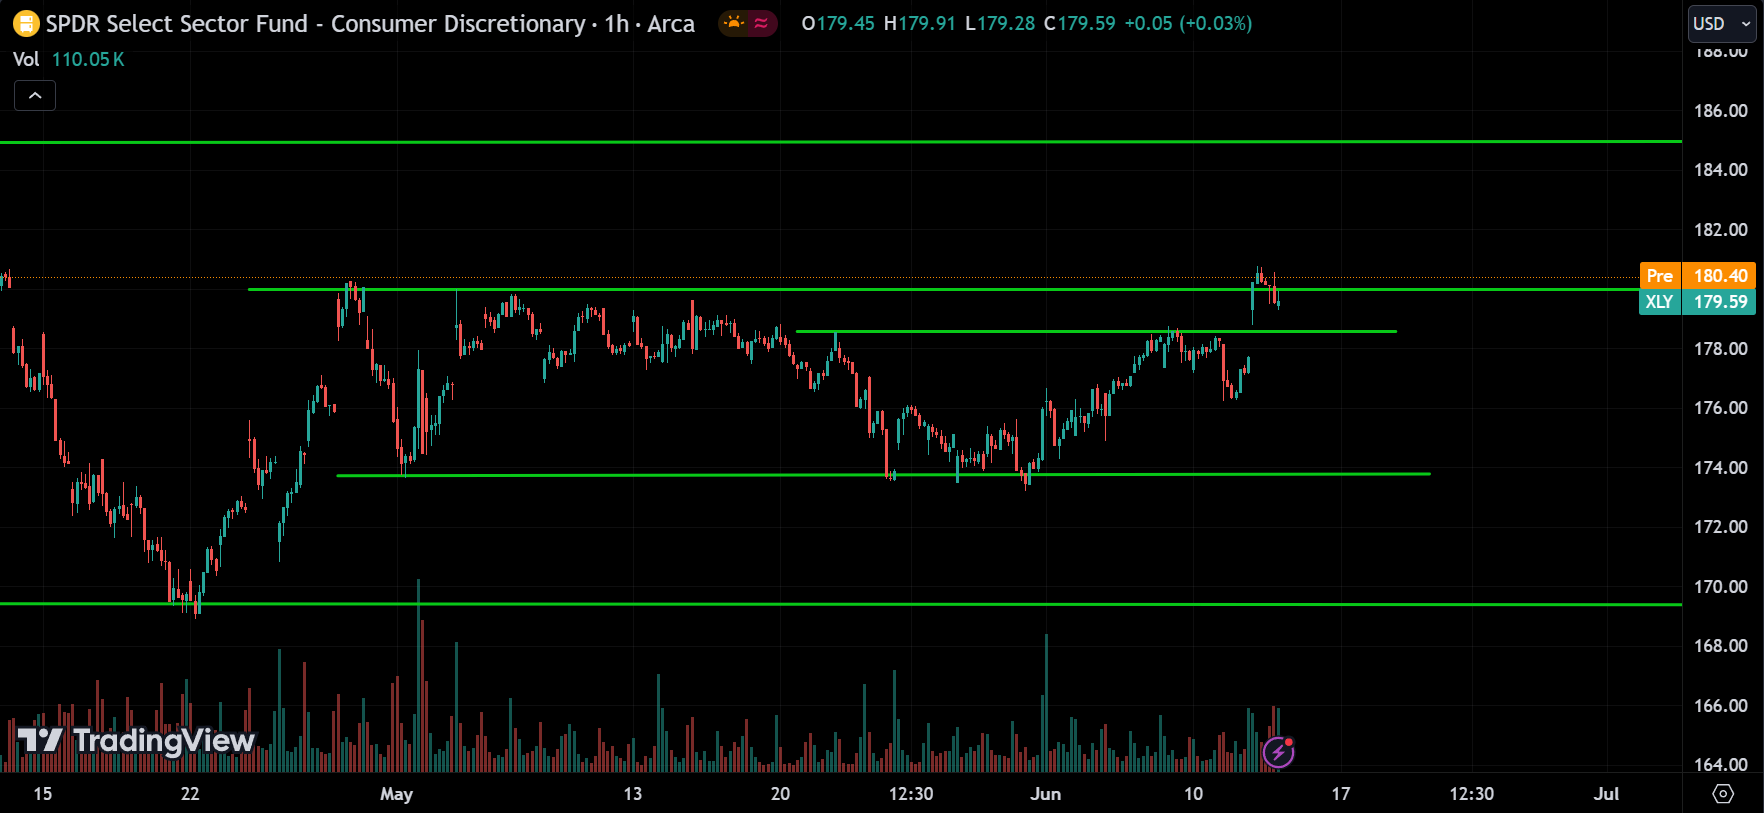1764x813 pixels.
Task: Click the 172.00 price axis label
Action: coord(1721,527)
